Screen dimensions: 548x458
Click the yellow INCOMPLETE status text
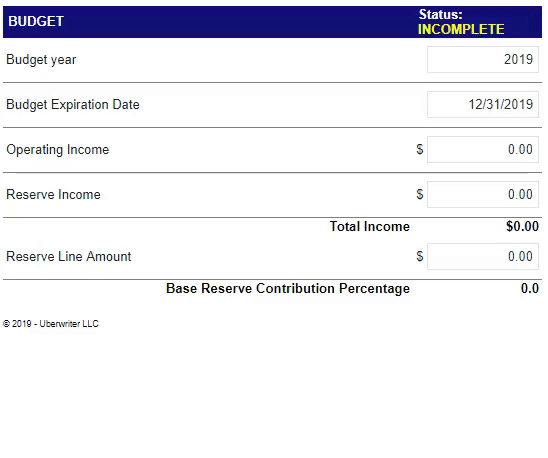[x=461, y=29]
